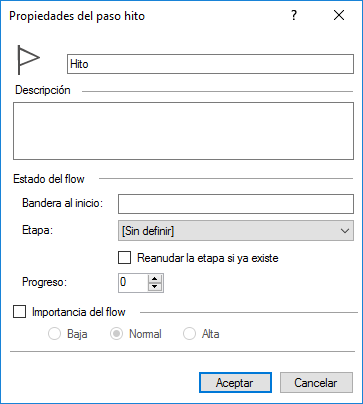Close the Propiedades del paso hito dialog
The height and width of the screenshot is (404, 363).
[339, 15]
